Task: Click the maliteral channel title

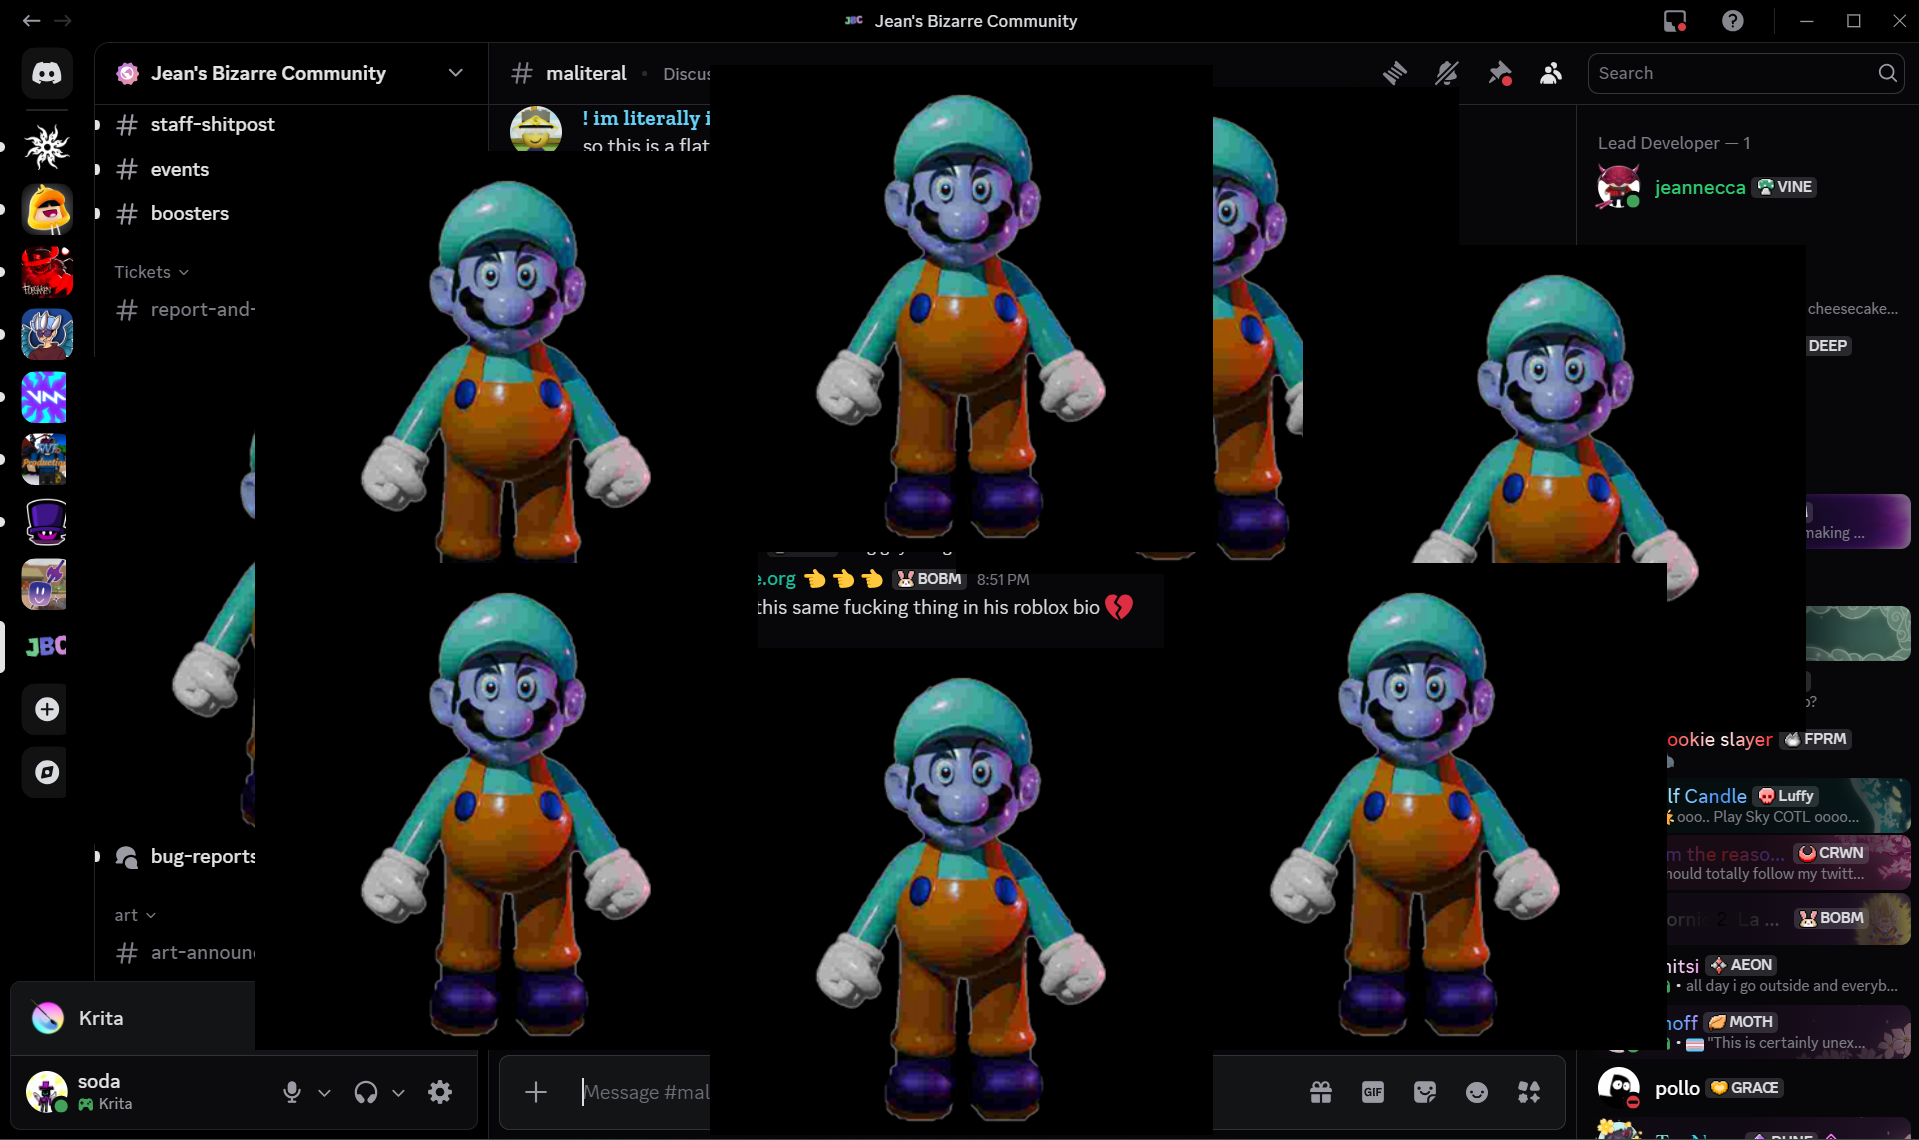Action: click(x=586, y=73)
